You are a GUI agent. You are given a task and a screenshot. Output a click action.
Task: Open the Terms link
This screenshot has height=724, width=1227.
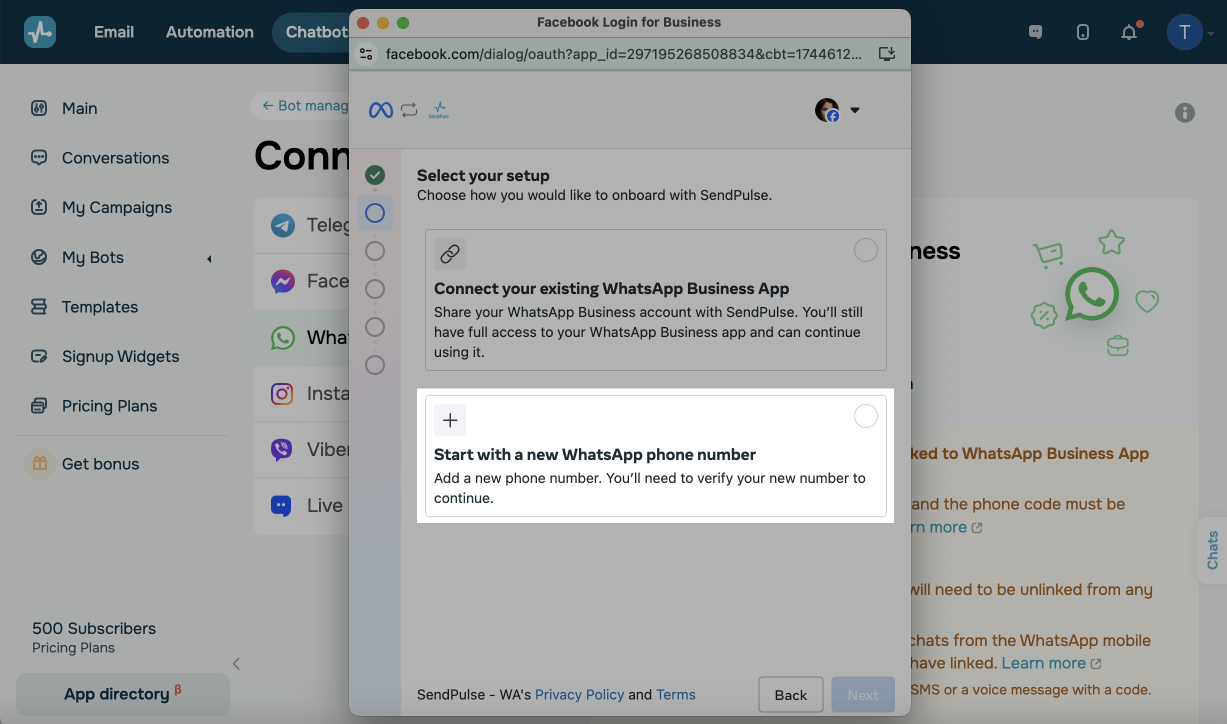676,694
